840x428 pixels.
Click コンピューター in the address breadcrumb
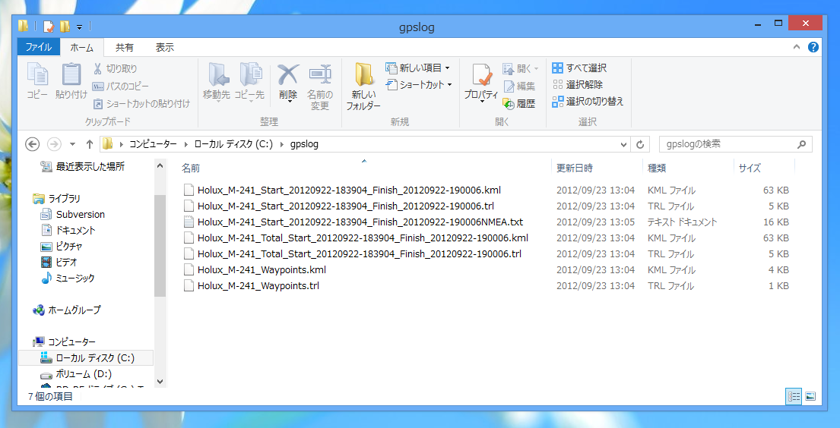coord(153,144)
